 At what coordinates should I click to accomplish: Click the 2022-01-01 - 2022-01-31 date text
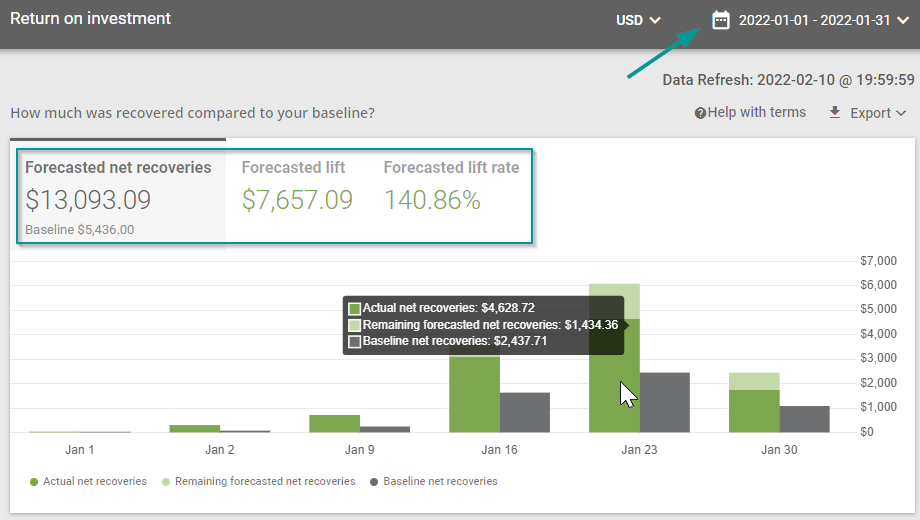[x=814, y=20]
